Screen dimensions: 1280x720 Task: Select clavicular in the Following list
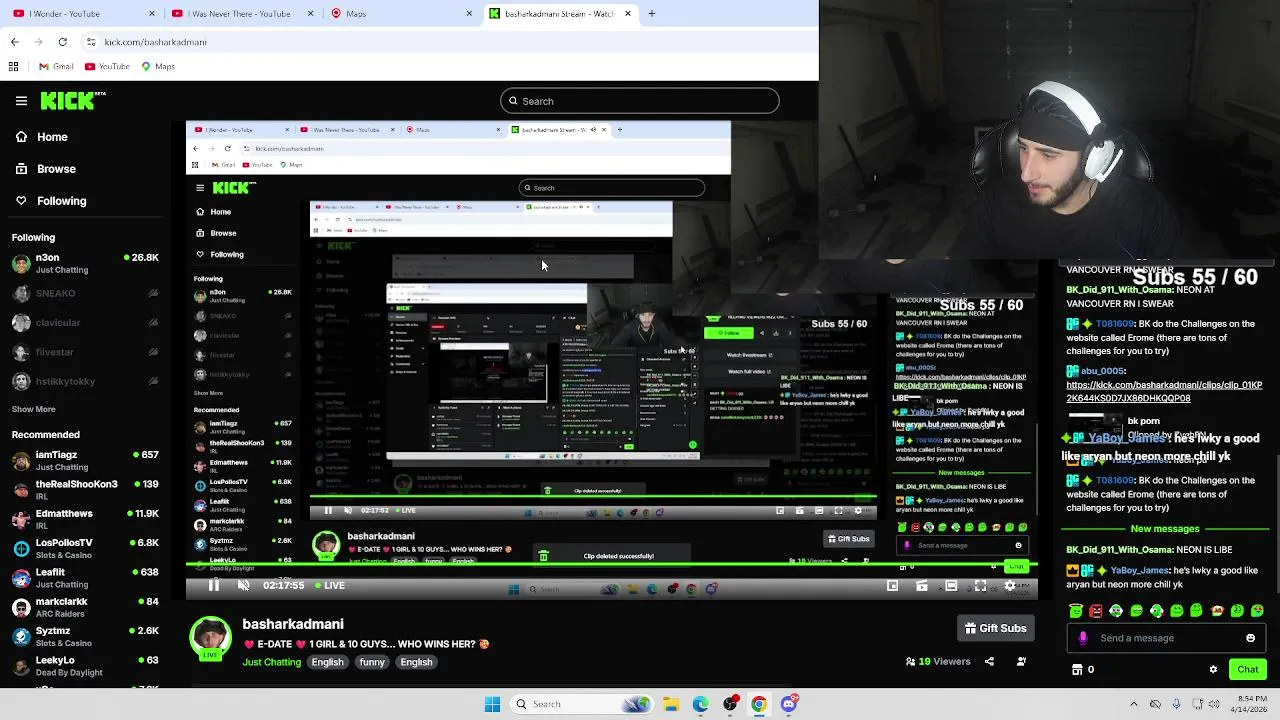(86, 322)
